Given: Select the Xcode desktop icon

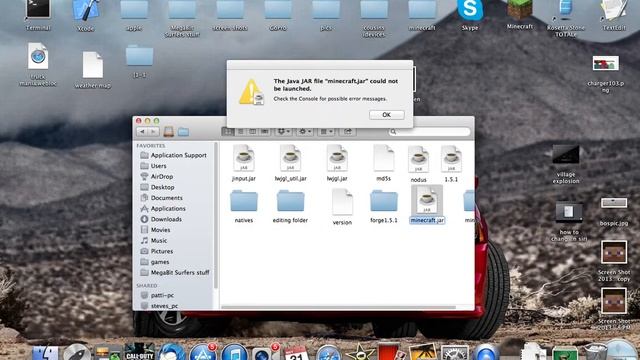Looking at the screenshot, I should coord(85,16).
